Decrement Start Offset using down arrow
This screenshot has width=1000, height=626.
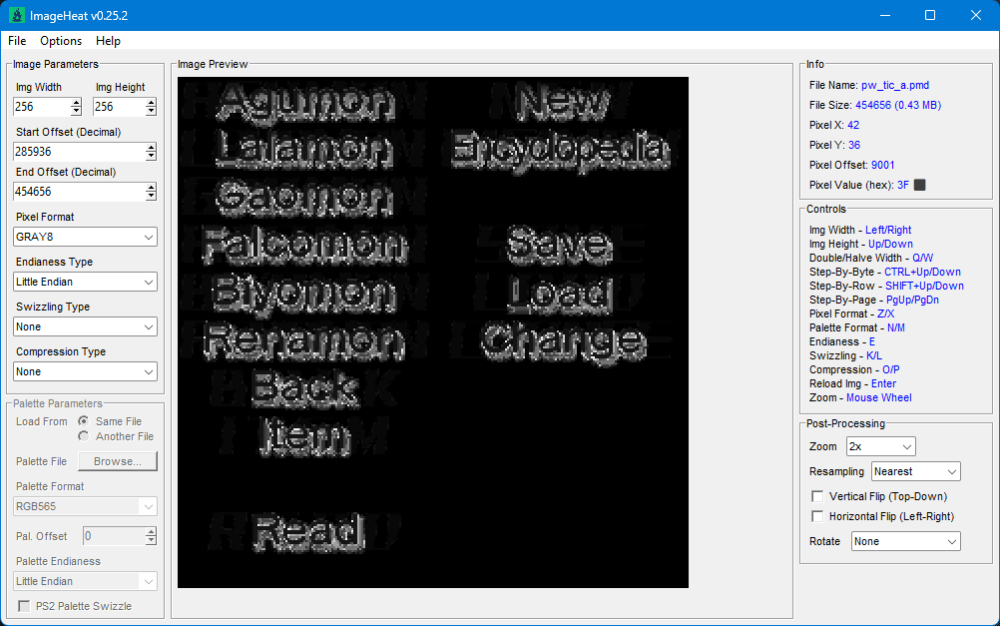pos(151,156)
